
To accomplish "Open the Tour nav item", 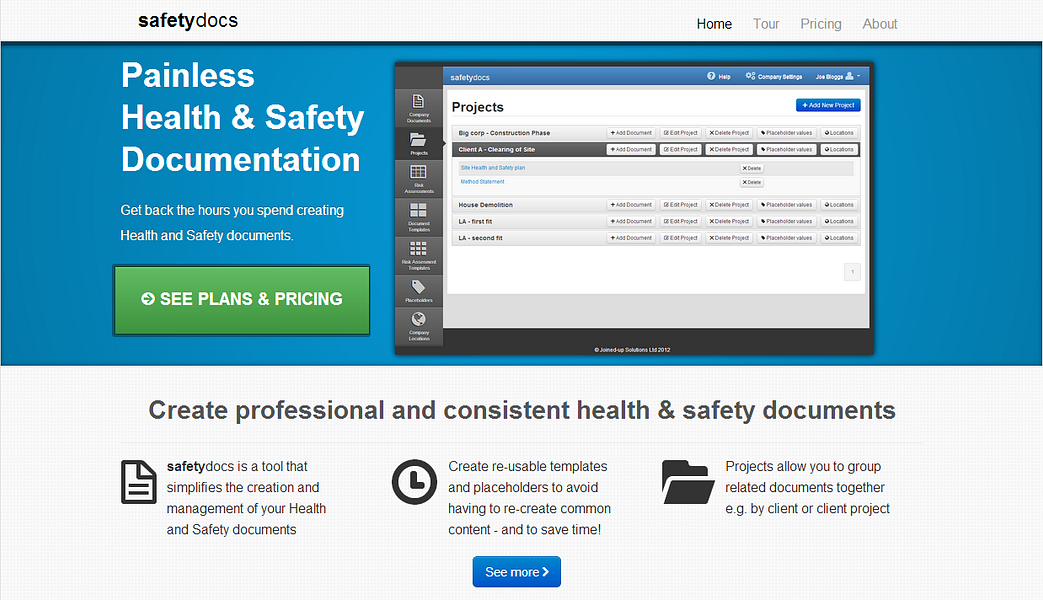I will (766, 24).
